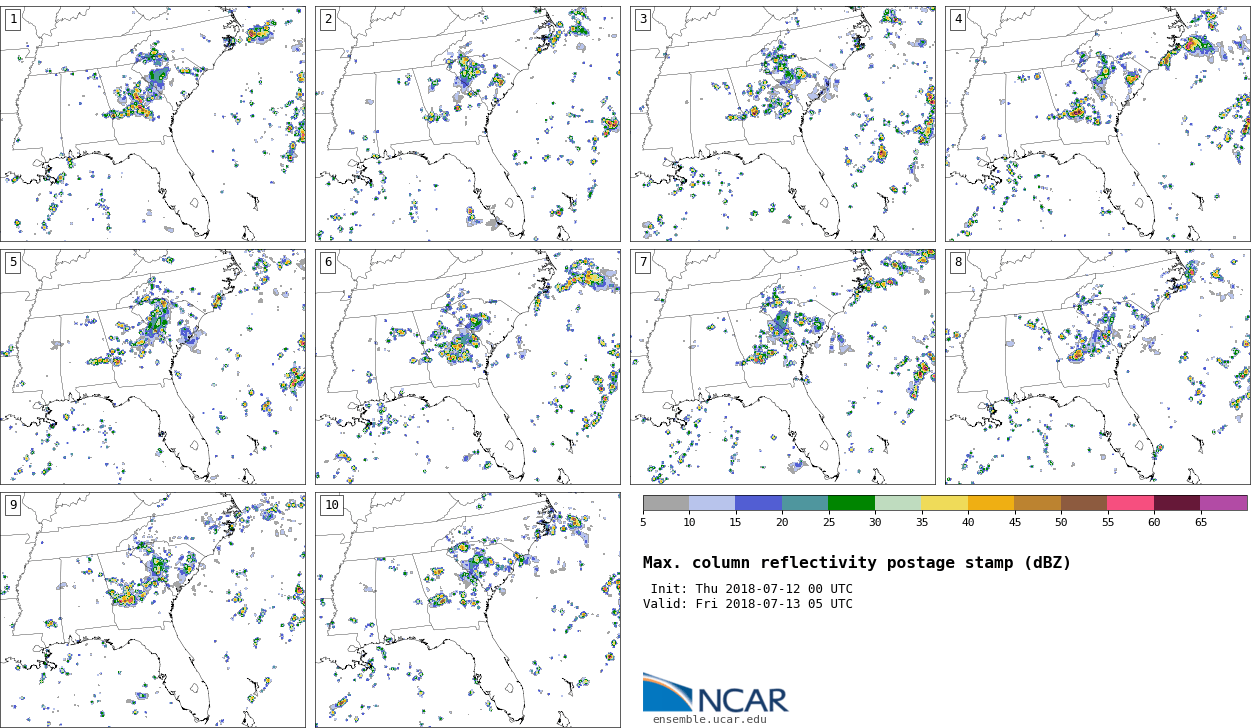
Task: Click the pink 55-60 dBZ swatch
Action: [1130, 503]
